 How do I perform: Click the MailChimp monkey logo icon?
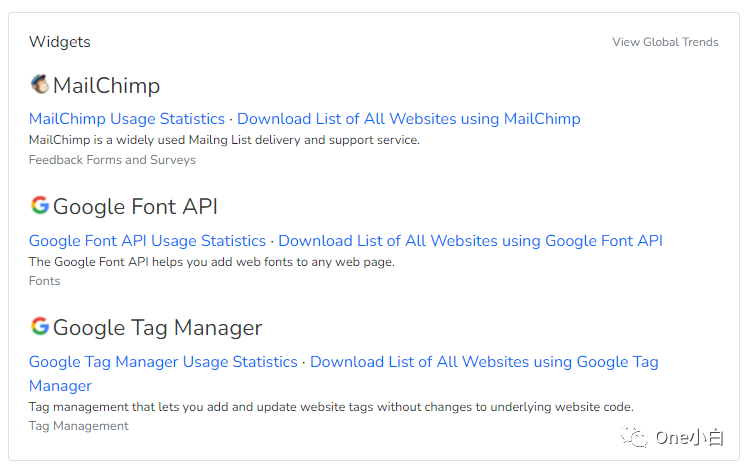(39, 84)
